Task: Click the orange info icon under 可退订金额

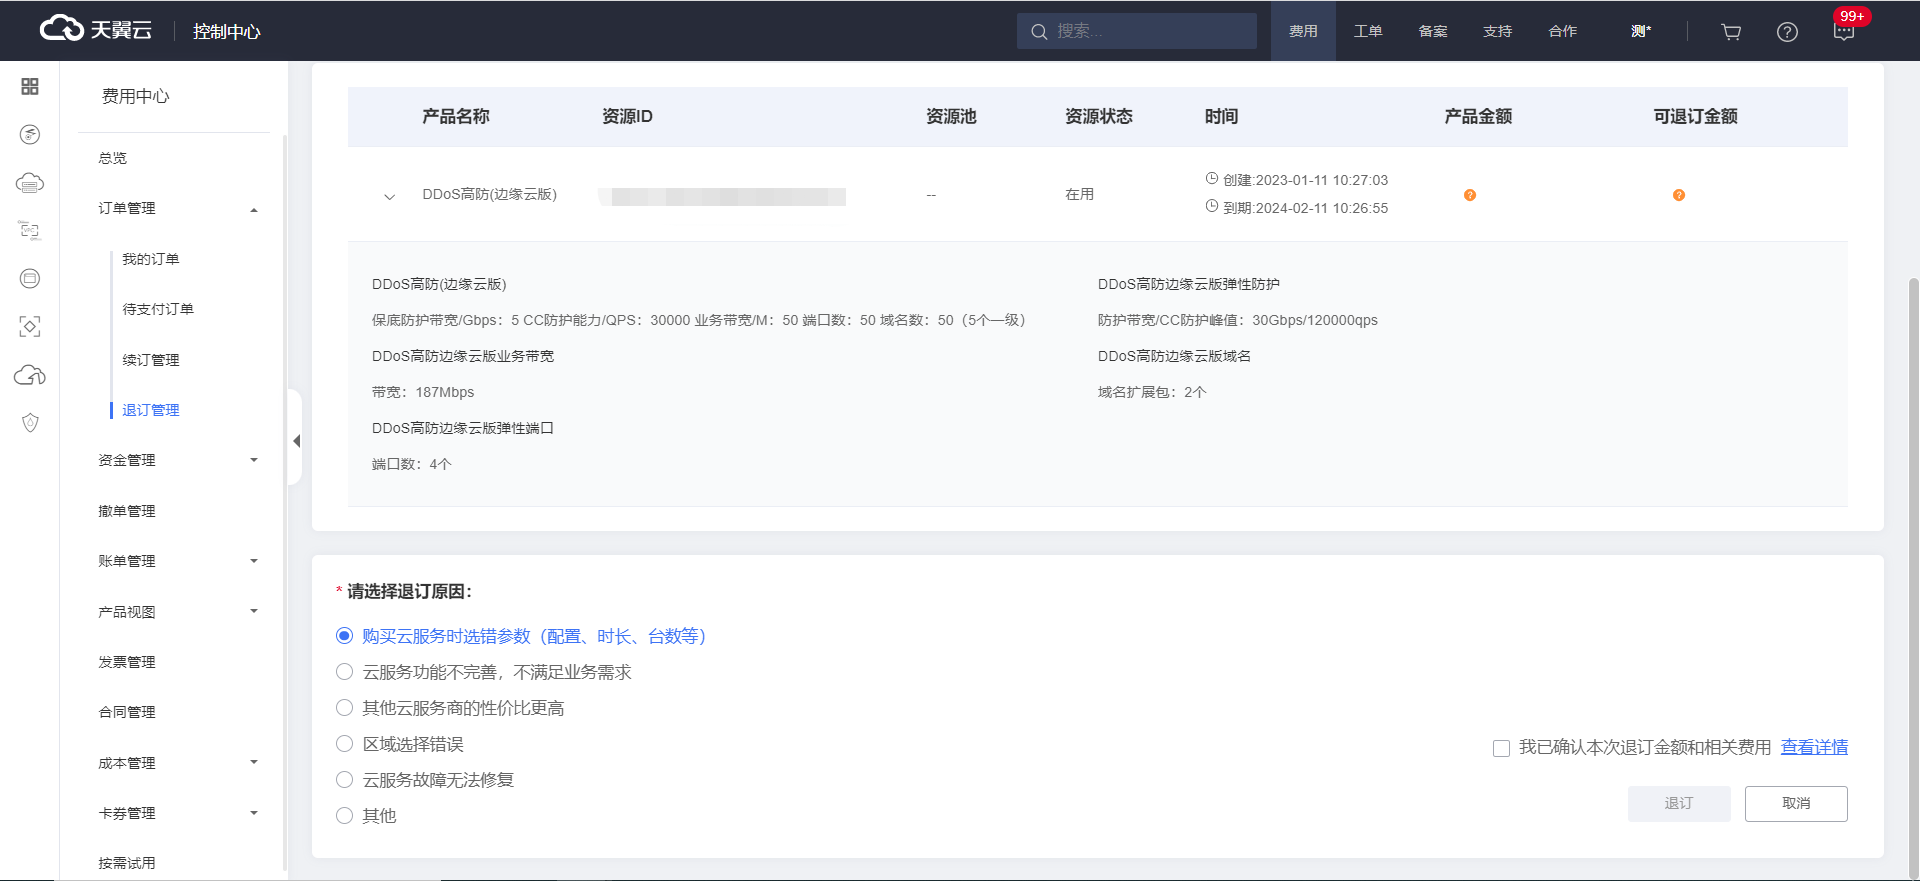Action: pos(1679,195)
